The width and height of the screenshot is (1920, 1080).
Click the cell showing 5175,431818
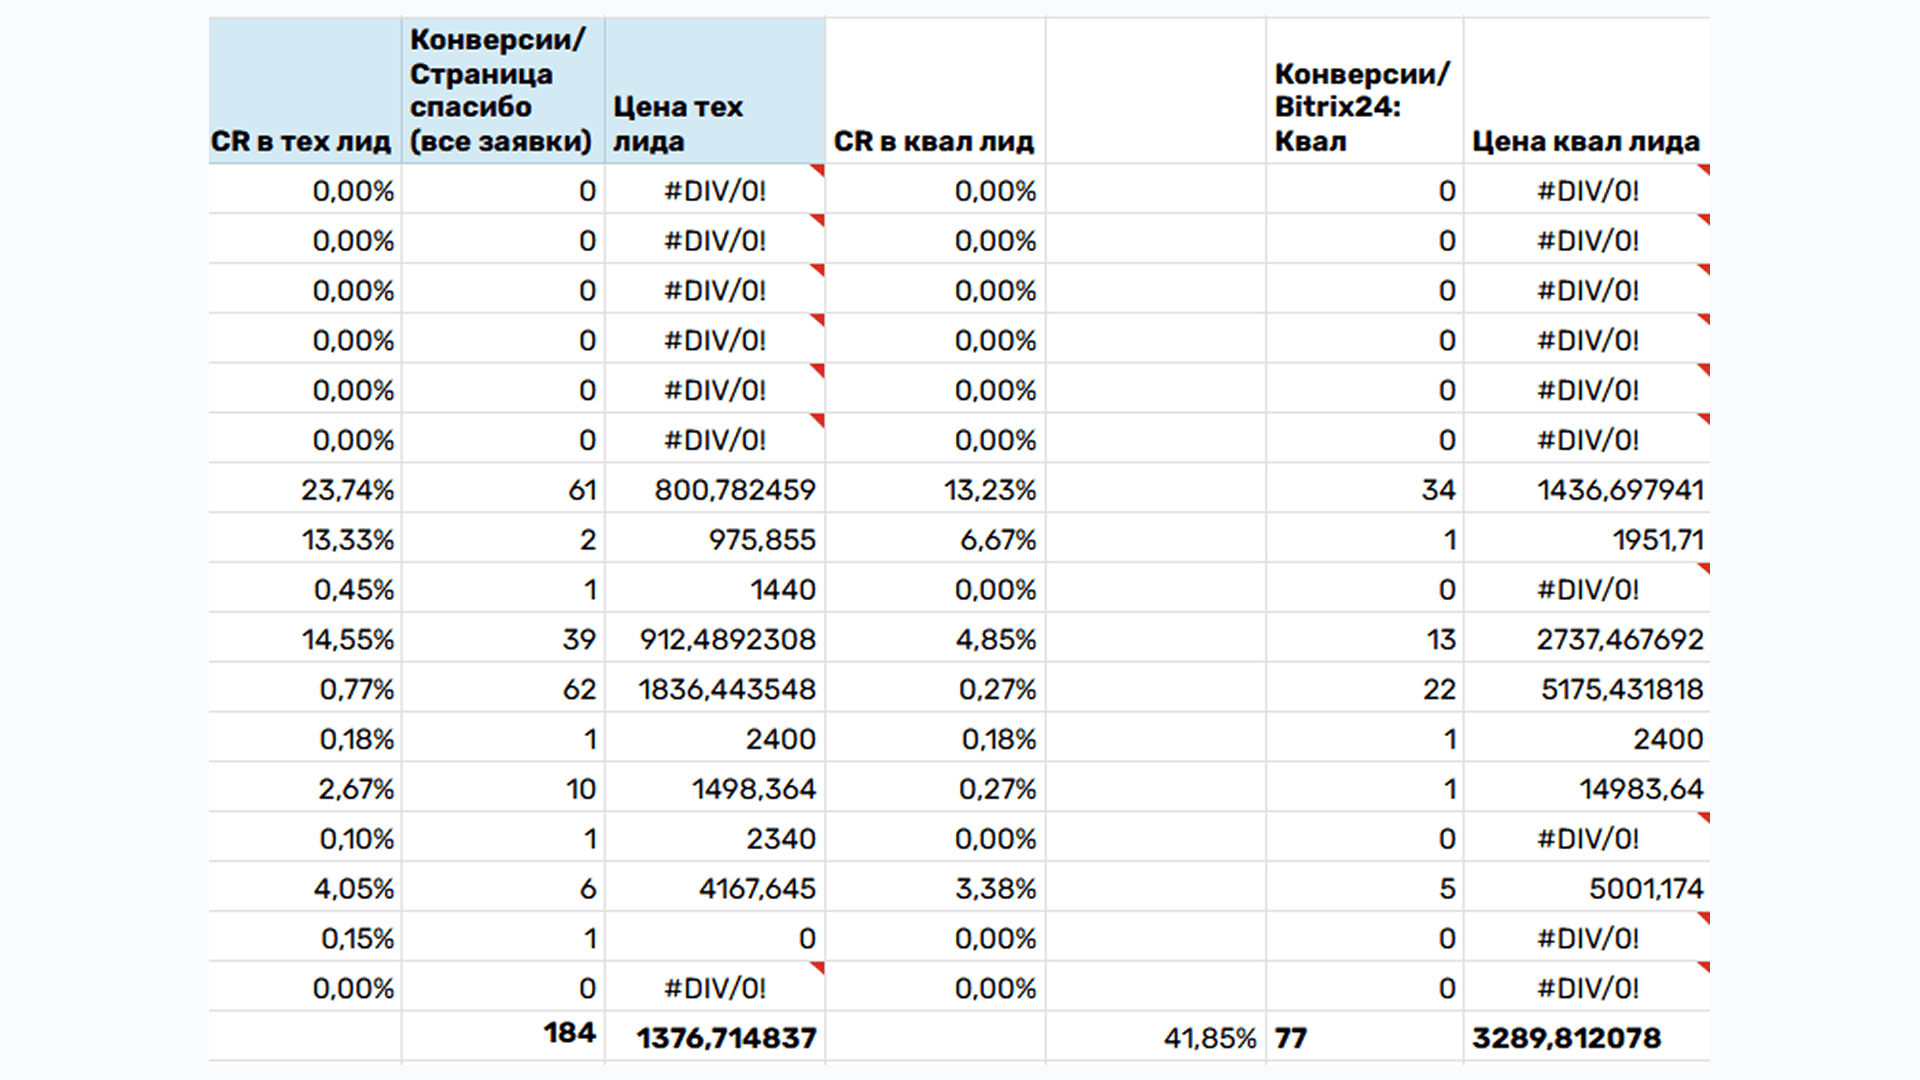coord(1621,689)
